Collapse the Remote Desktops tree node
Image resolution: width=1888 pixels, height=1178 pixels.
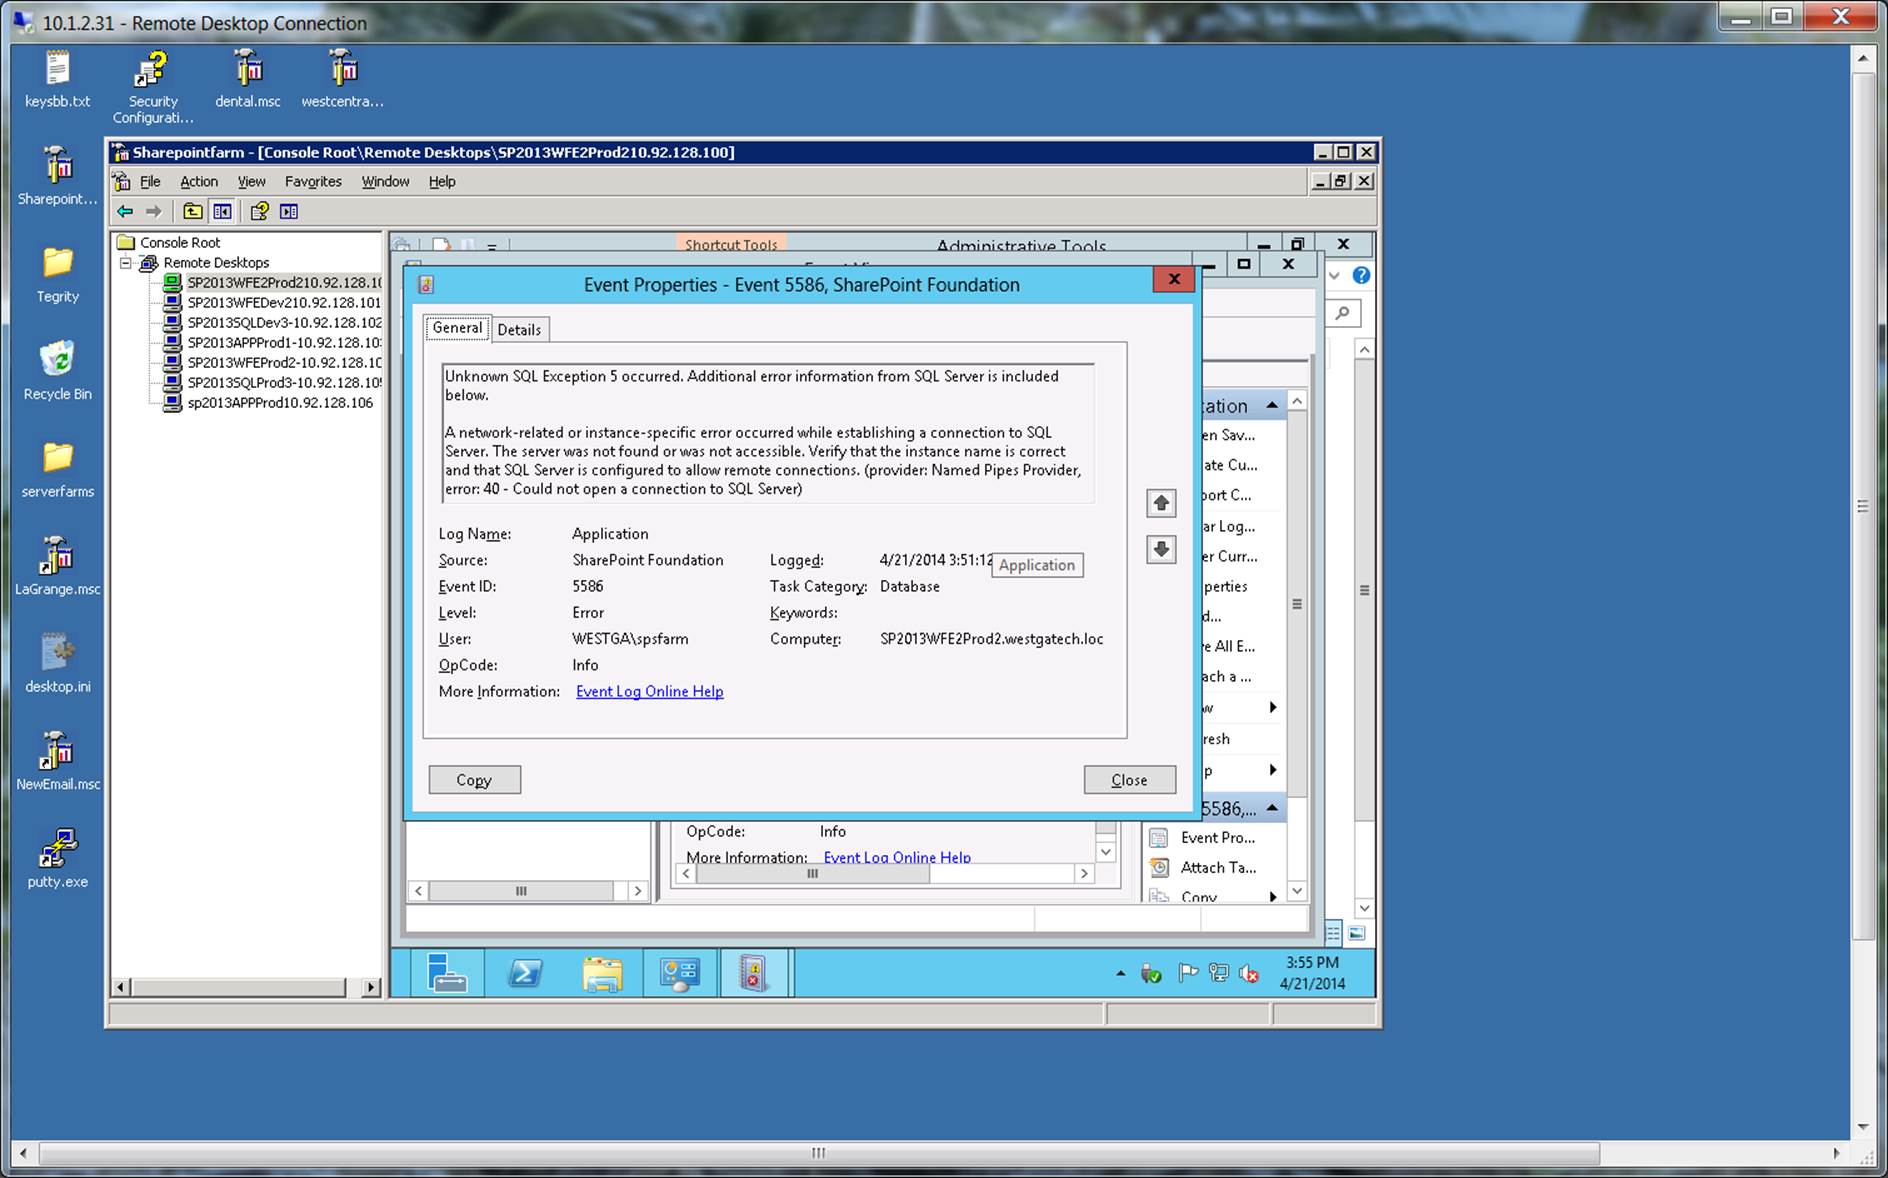(126, 263)
